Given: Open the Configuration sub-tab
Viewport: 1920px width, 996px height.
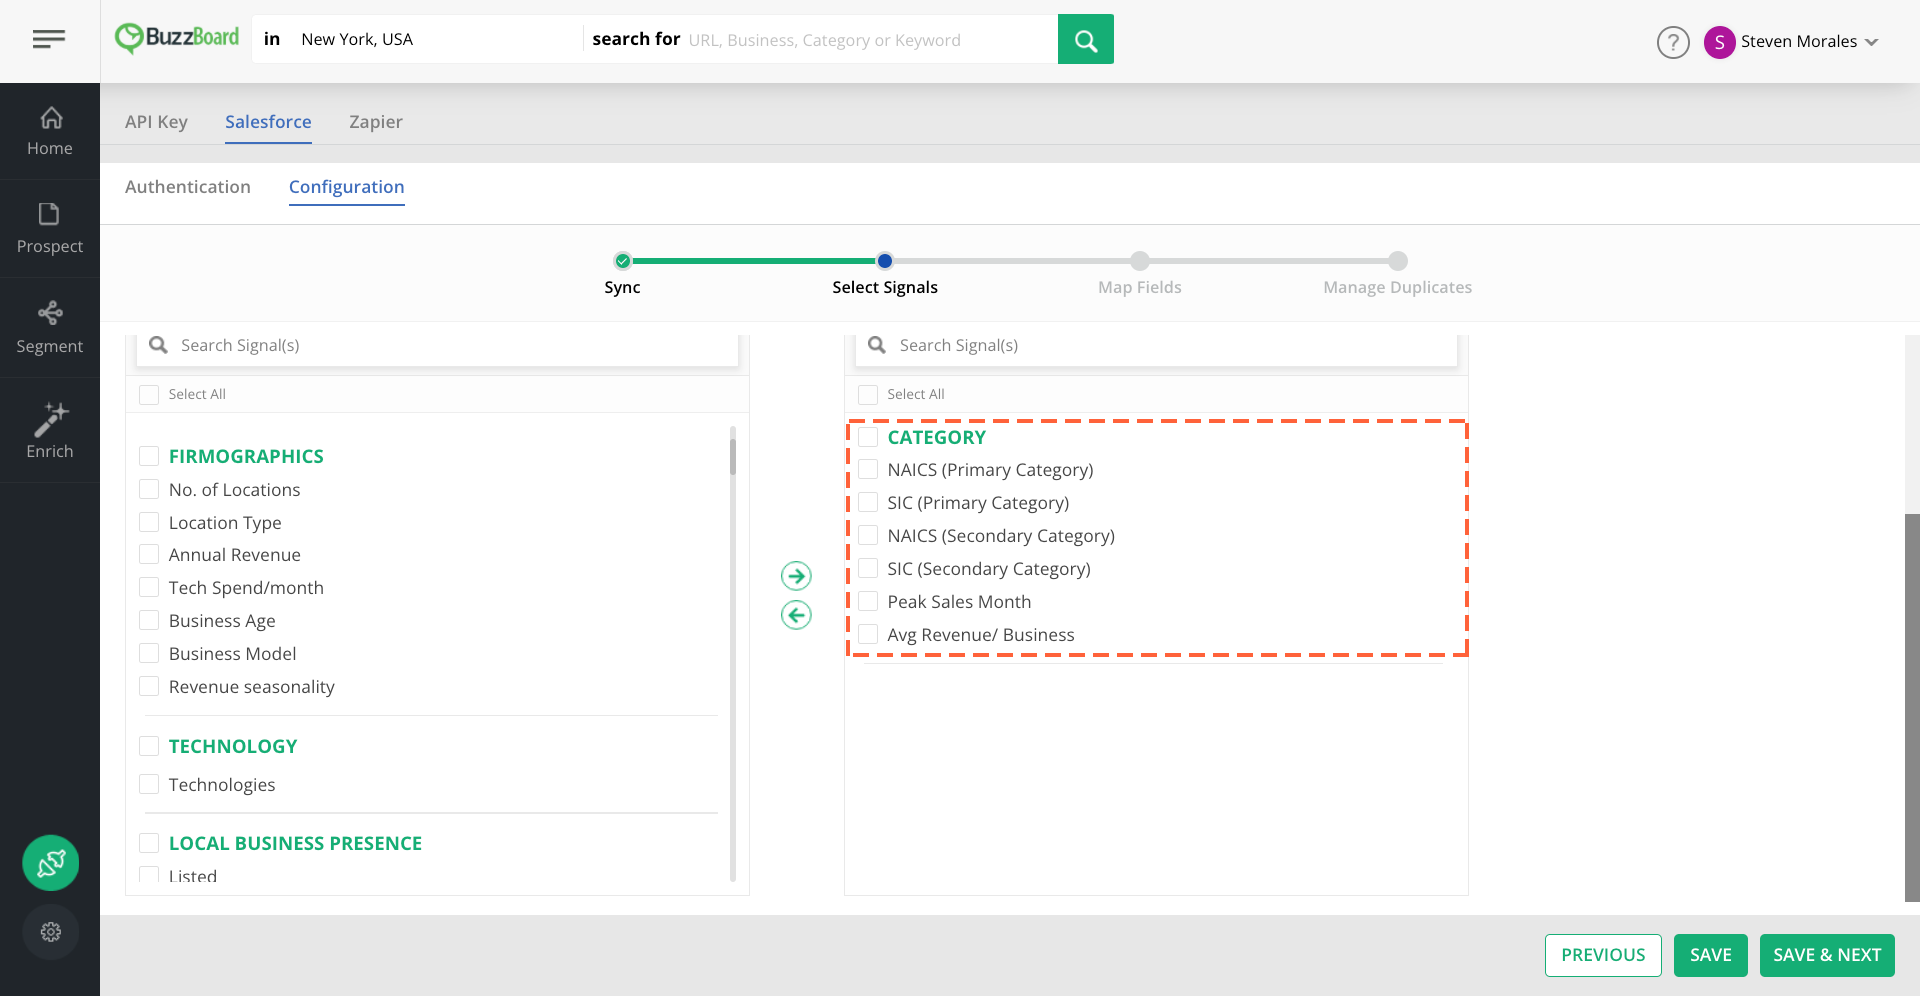Looking at the screenshot, I should point(347,187).
